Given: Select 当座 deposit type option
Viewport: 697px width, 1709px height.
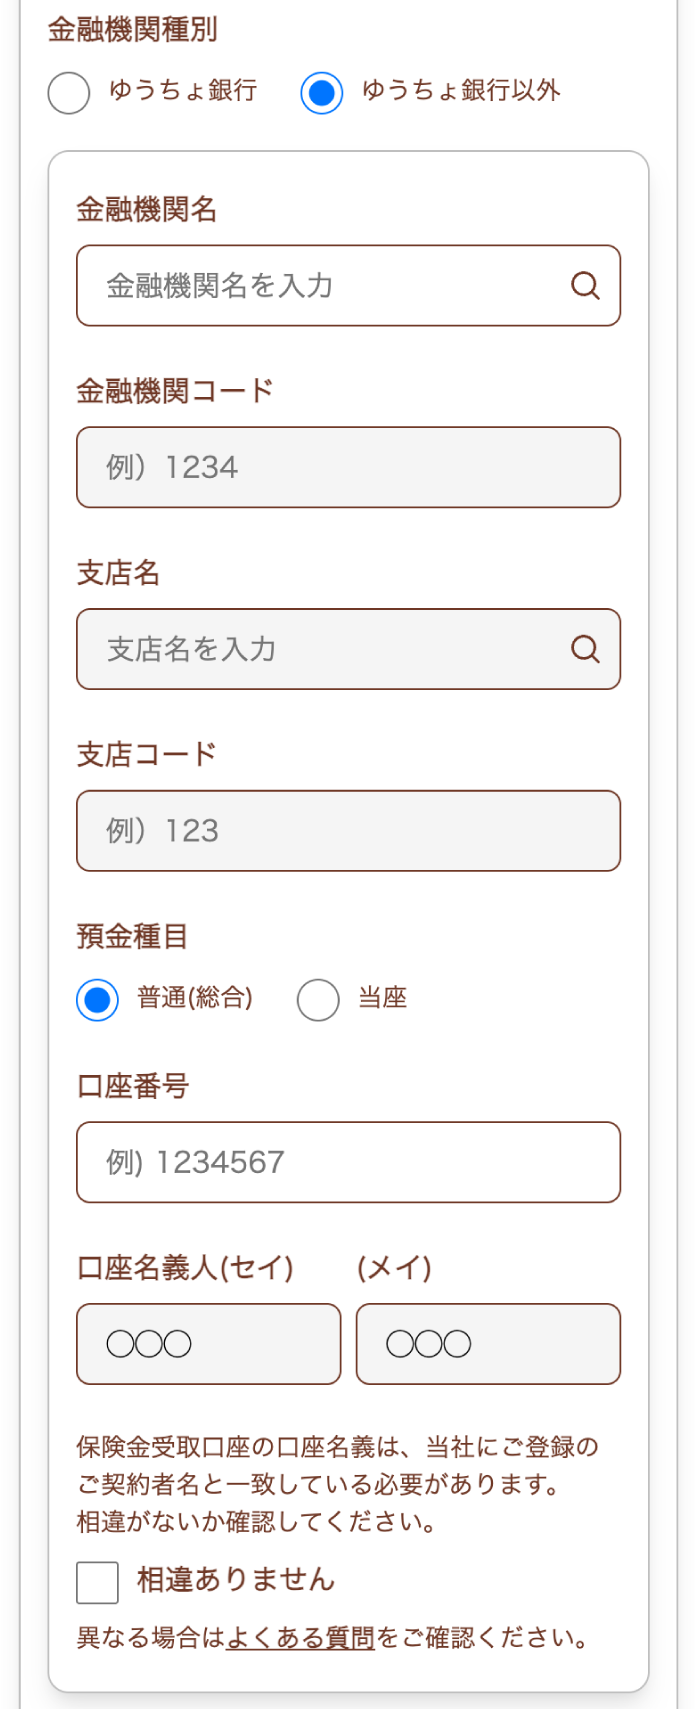Looking at the screenshot, I should coord(318,999).
